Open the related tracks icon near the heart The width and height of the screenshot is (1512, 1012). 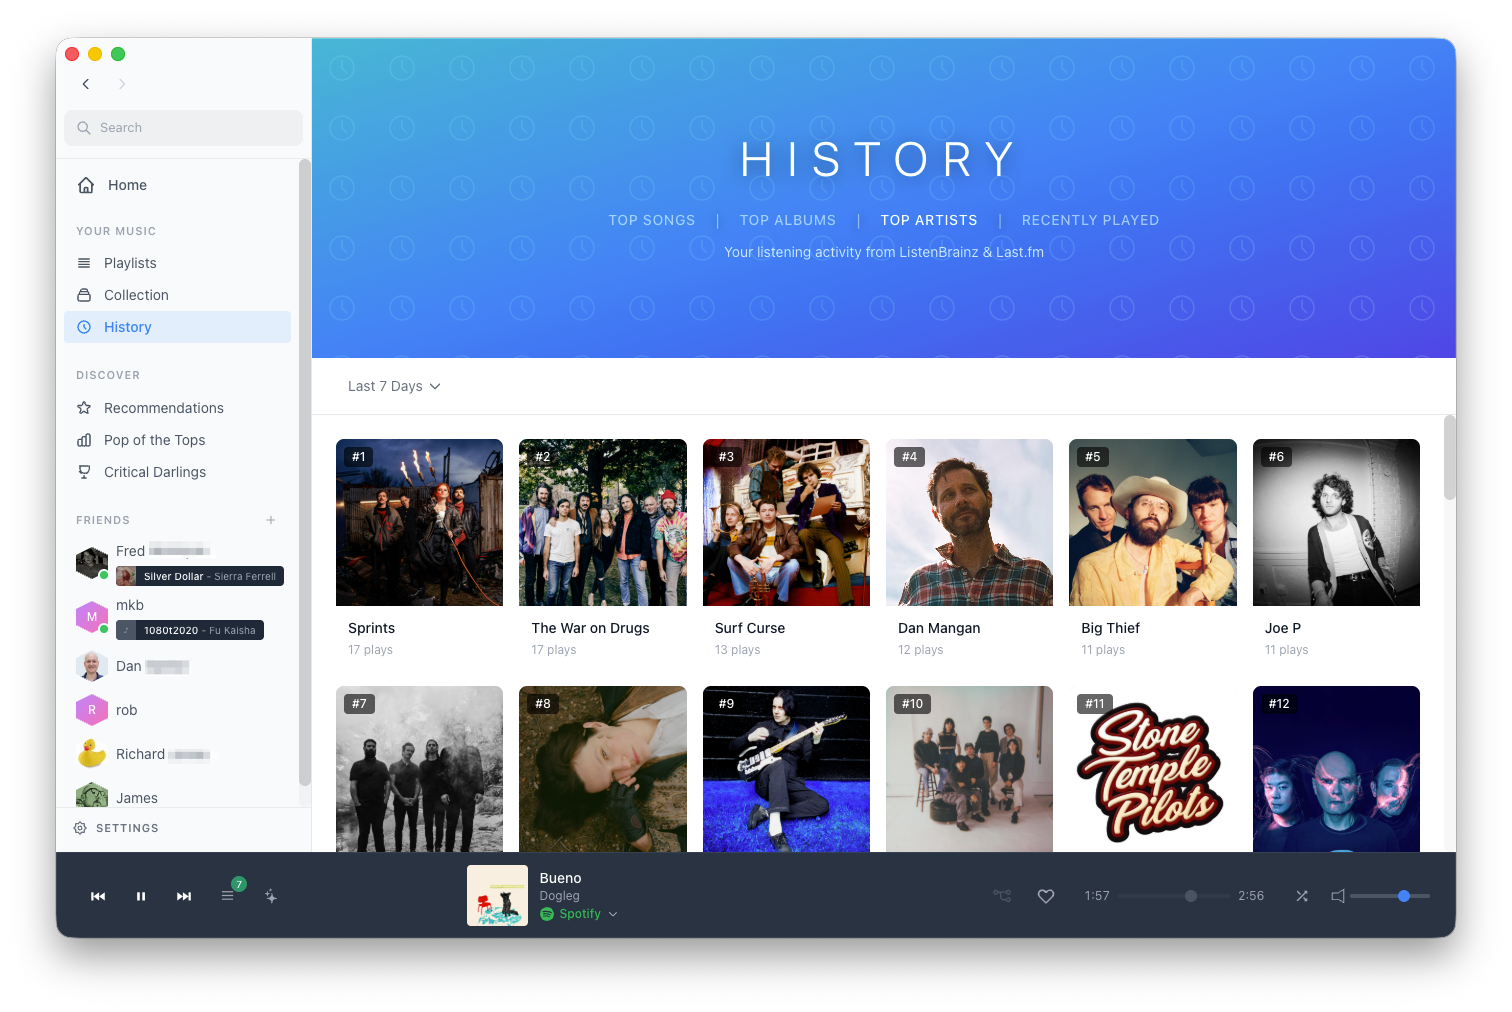[1002, 896]
